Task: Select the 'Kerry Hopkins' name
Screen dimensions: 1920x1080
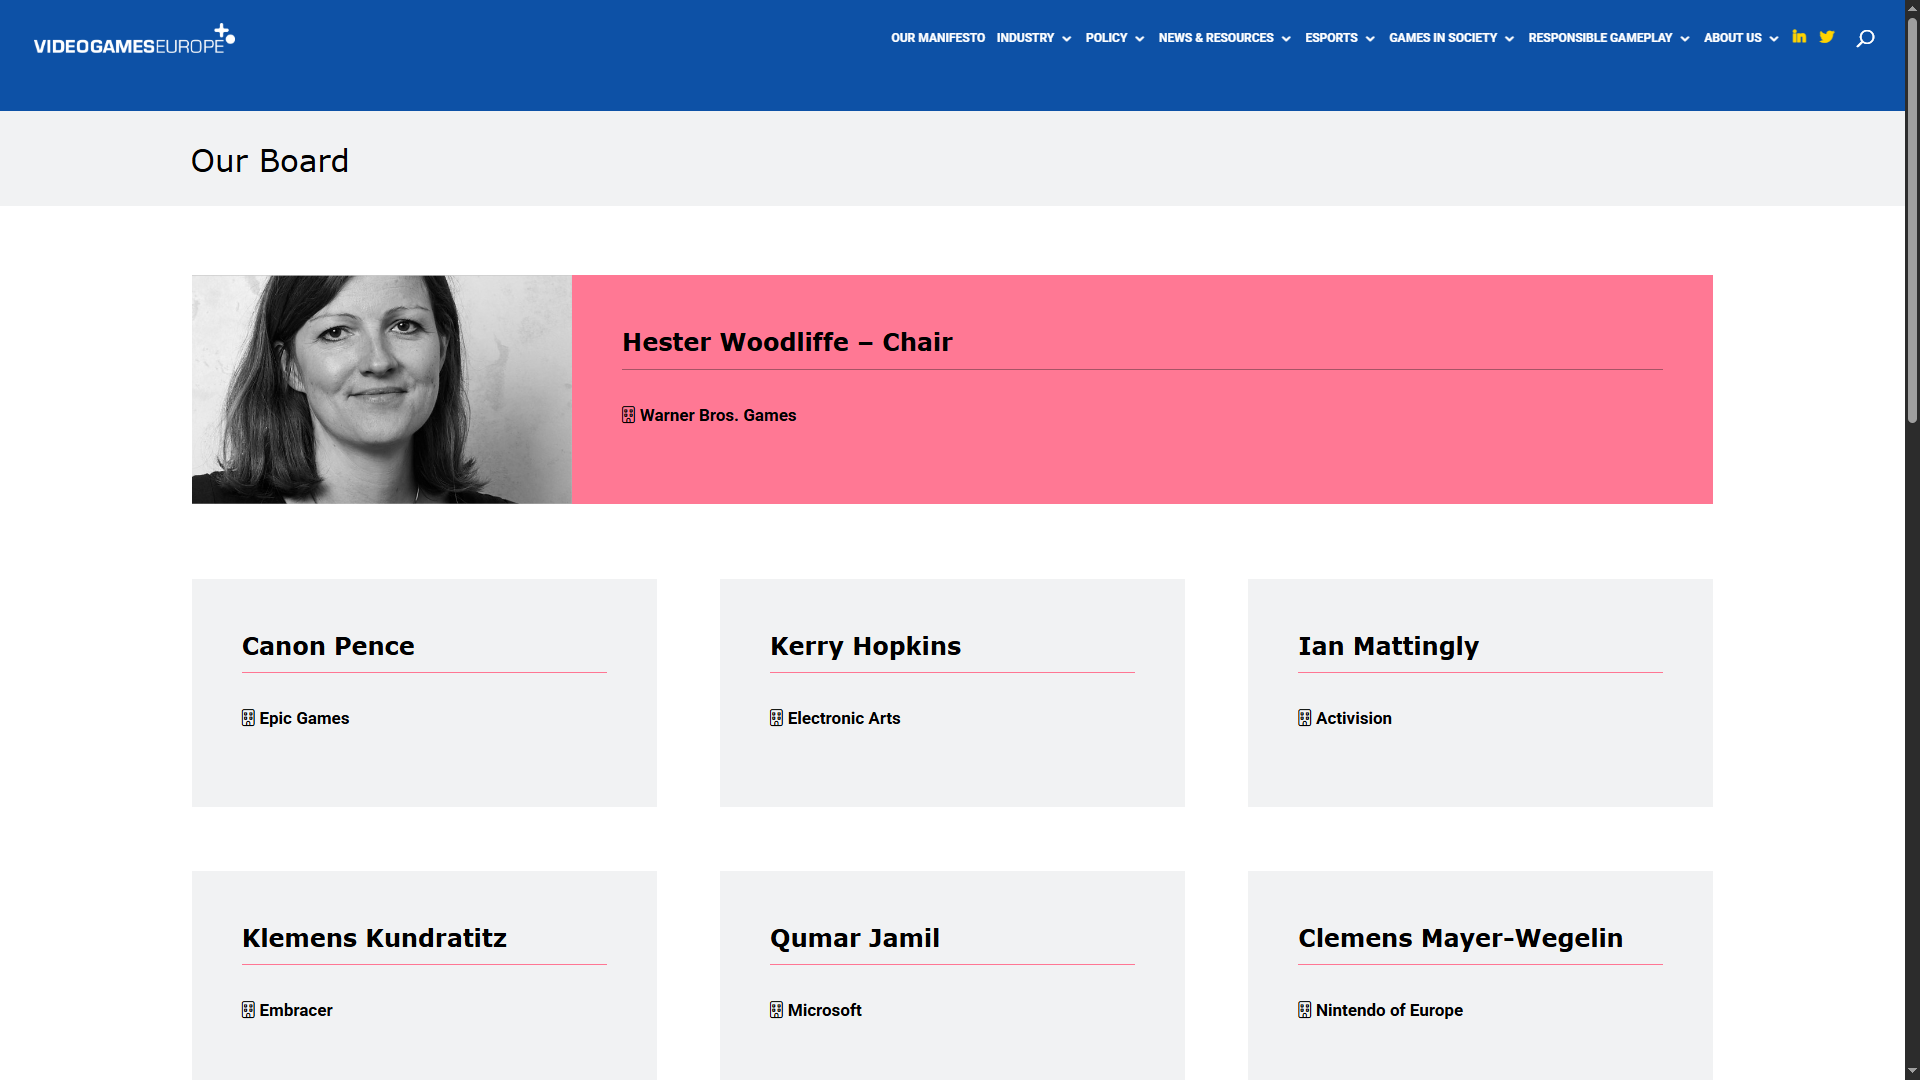Action: pos(865,646)
